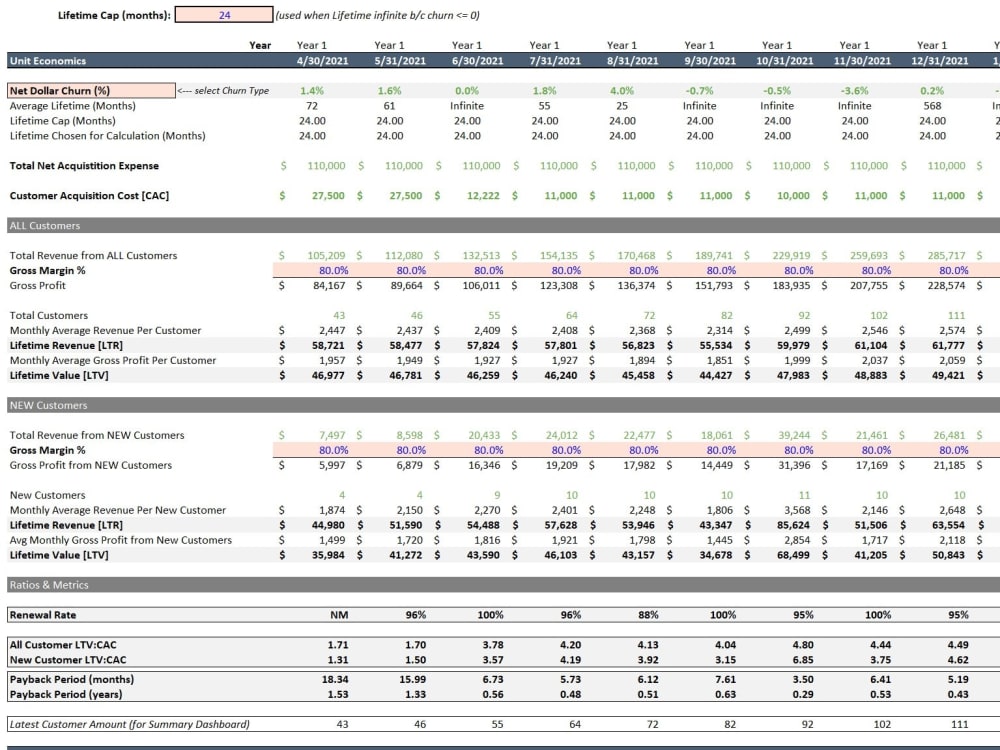The image size is (1000, 750).
Task: Click the Lifetime Cap (months) input showing 24
Action: tap(224, 14)
